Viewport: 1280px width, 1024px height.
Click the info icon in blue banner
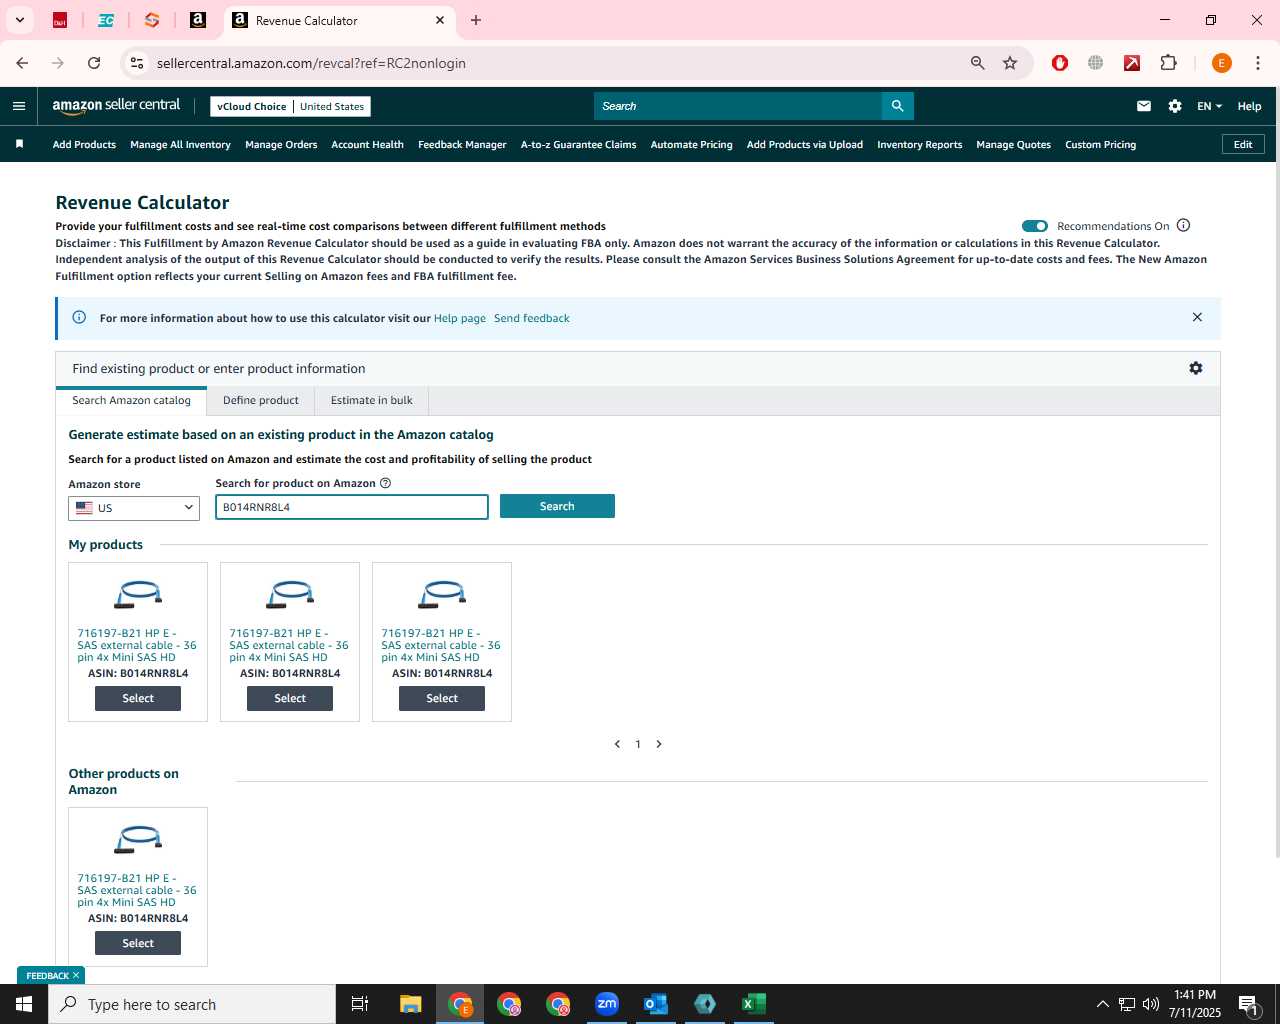tap(79, 317)
